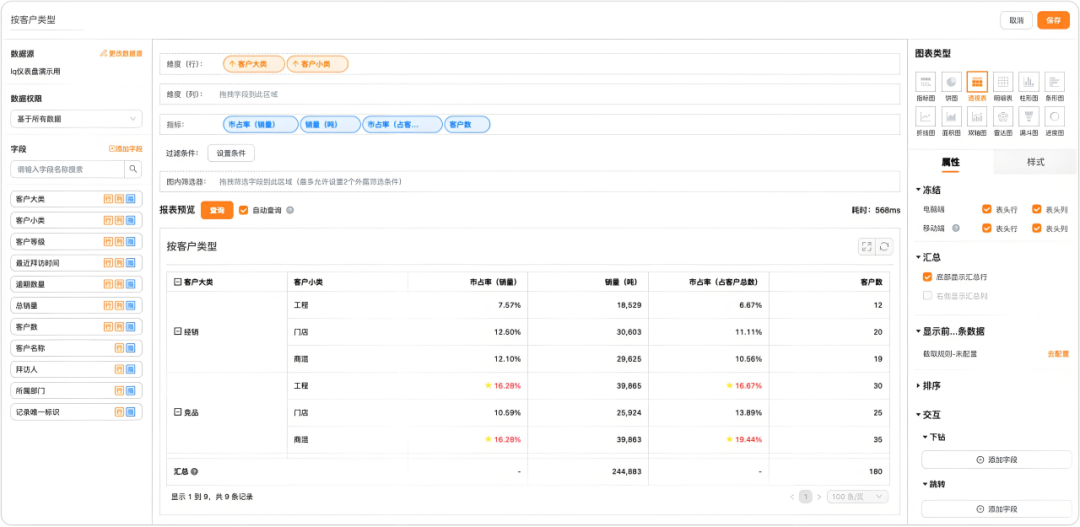
Task: Toggle 电脑端 表头行 freeze checkbox
Action: click(987, 209)
